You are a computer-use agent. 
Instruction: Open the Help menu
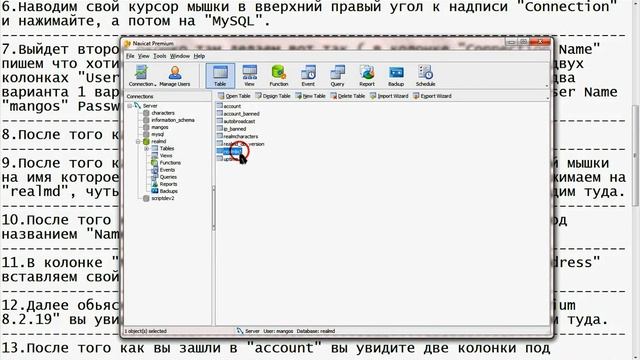click(x=199, y=56)
